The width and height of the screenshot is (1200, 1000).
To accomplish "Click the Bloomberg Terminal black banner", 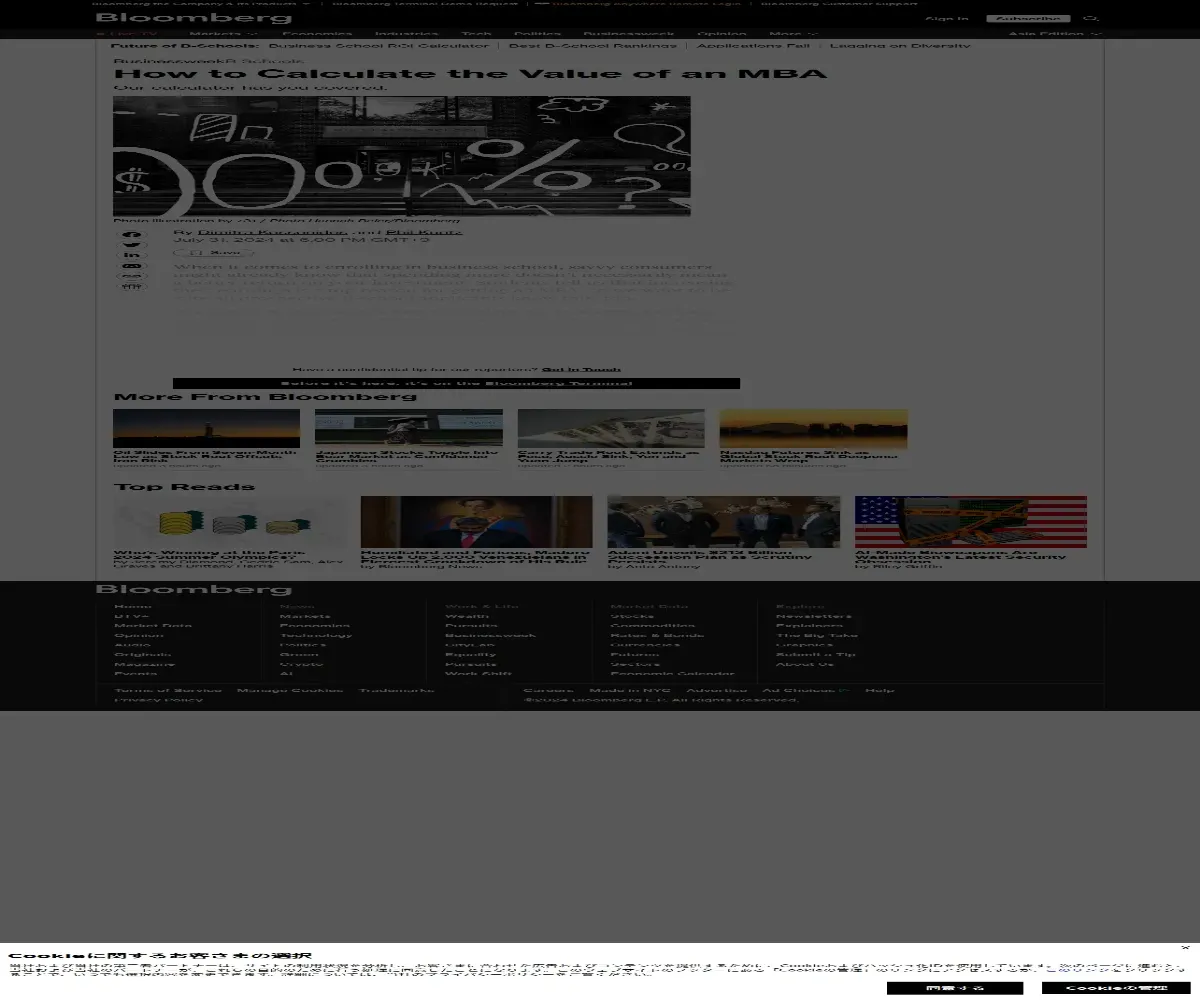I will click(456, 383).
